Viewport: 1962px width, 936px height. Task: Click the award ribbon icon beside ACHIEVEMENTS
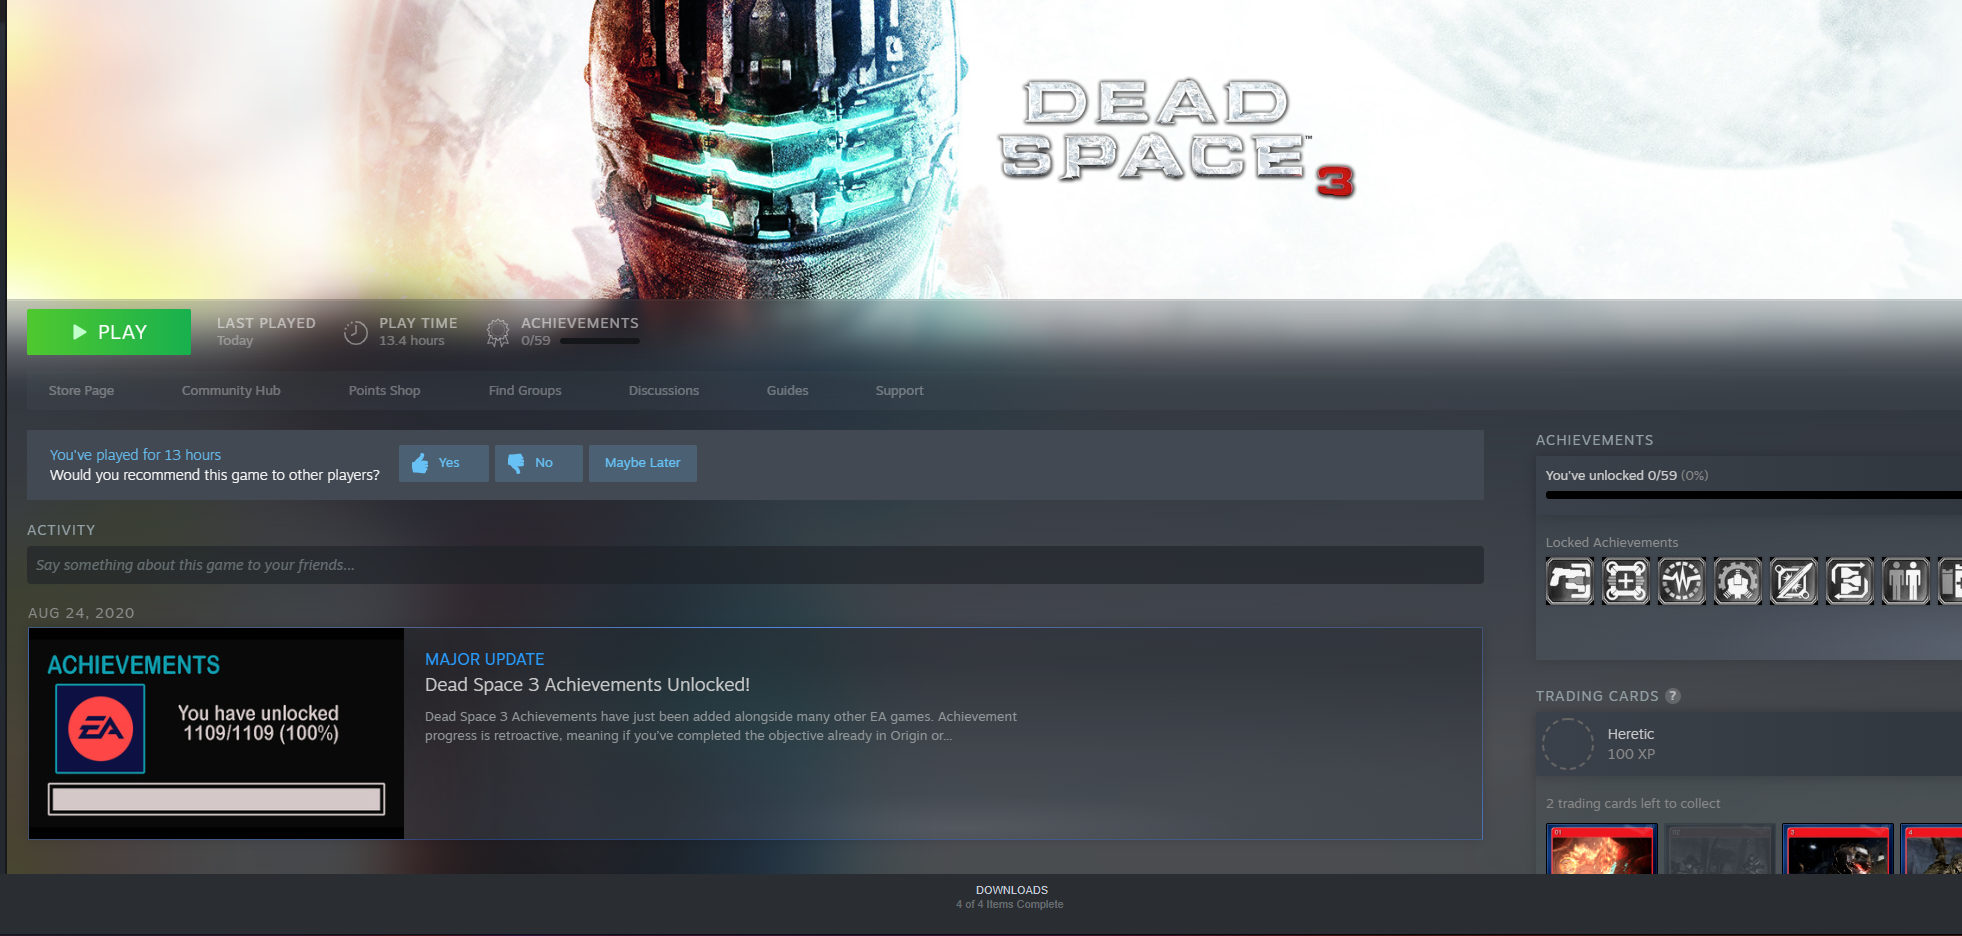point(498,332)
